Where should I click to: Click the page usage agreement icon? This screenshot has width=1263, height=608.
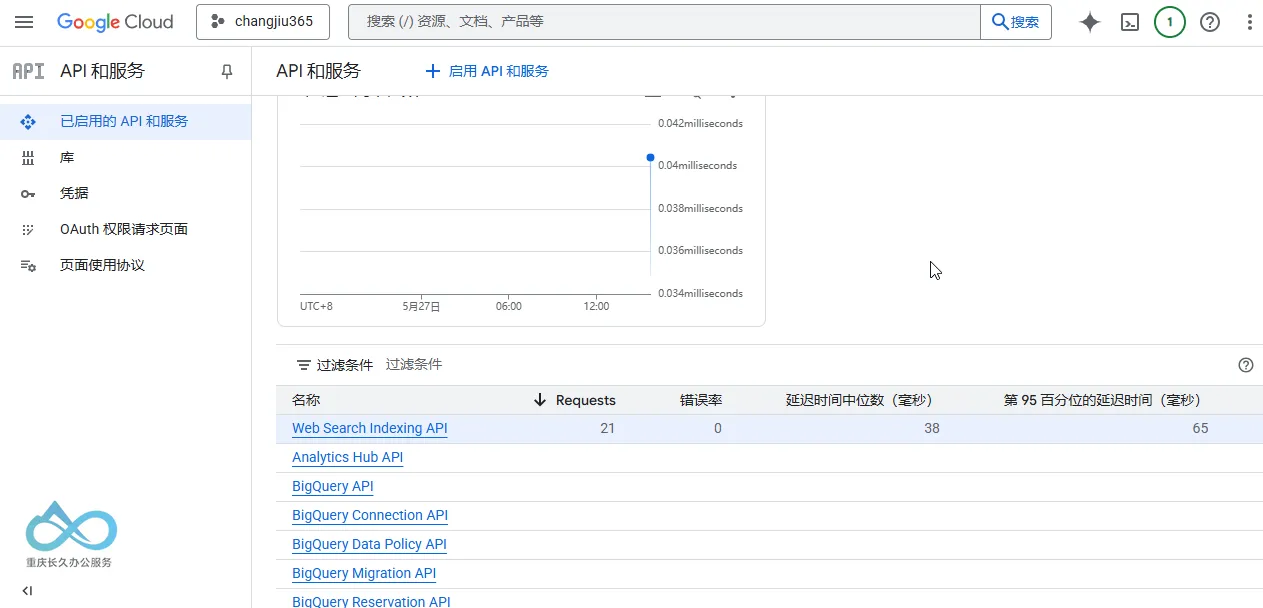point(28,265)
